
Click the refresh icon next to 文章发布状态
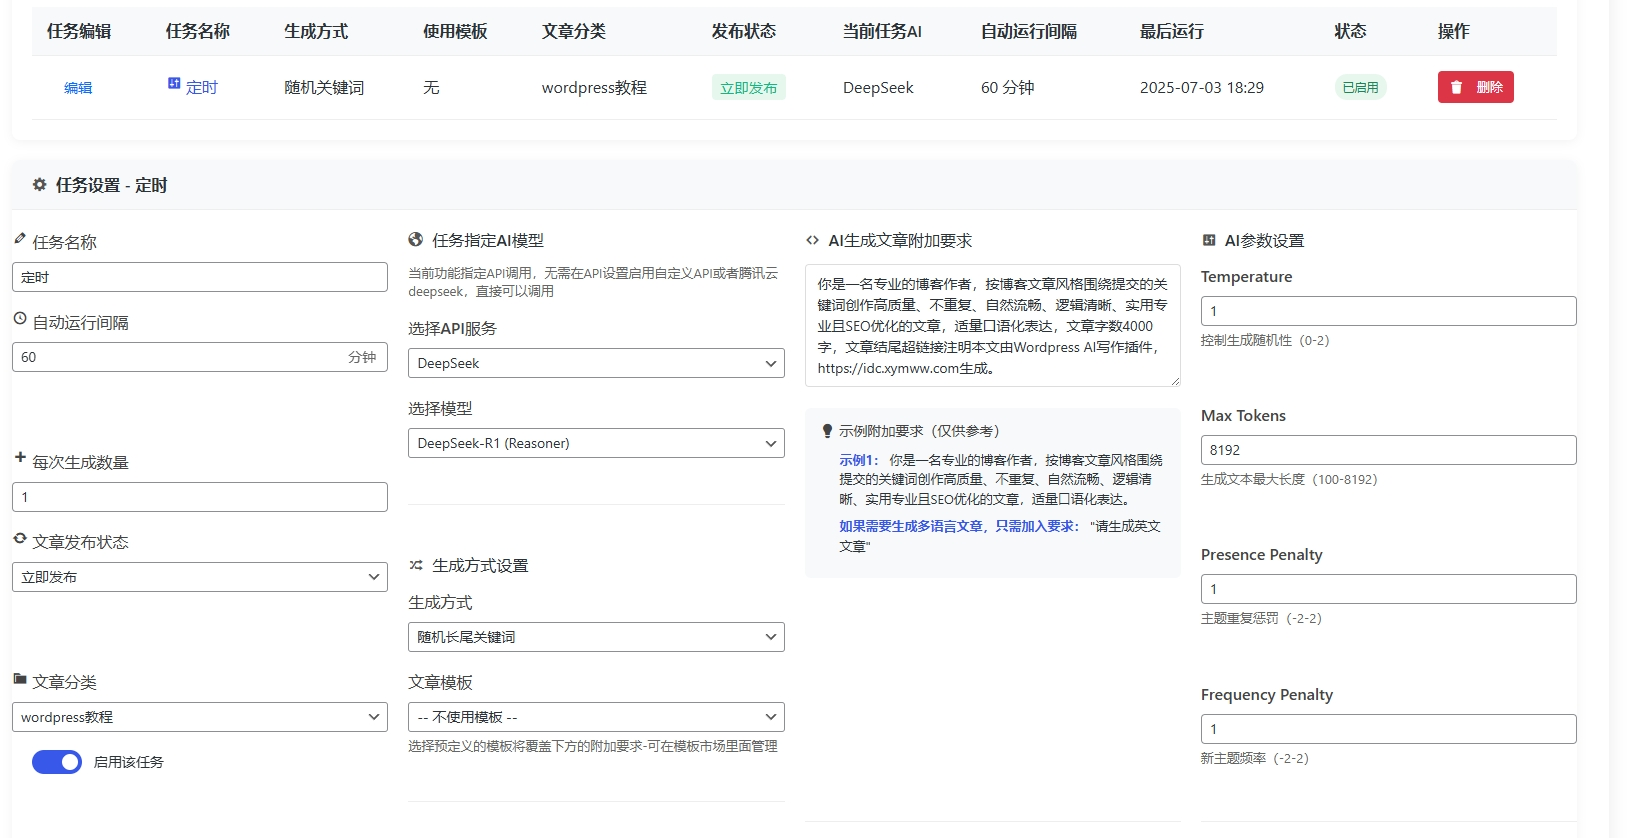tap(20, 539)
